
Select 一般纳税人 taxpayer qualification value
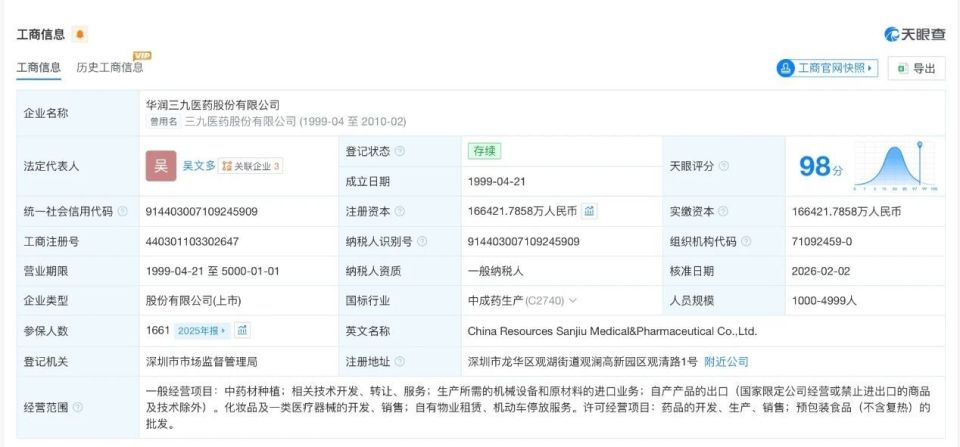pyautogui.click(x=495, y=271)
